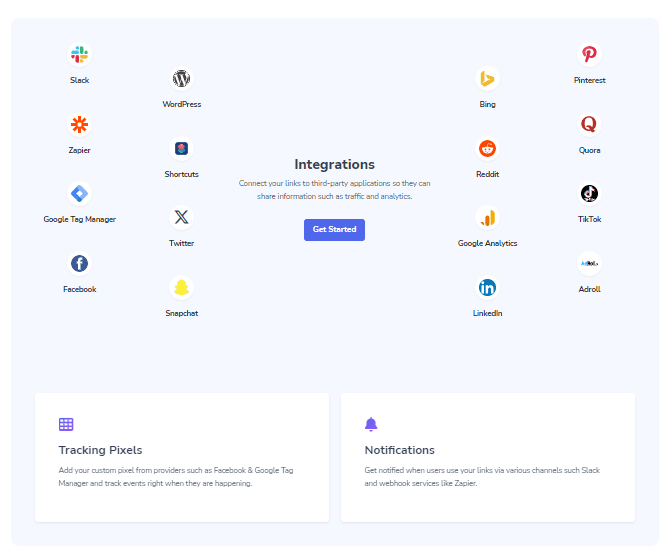Select the Tracking Pixels grid icon
The image size is (666, 558).
66,424
